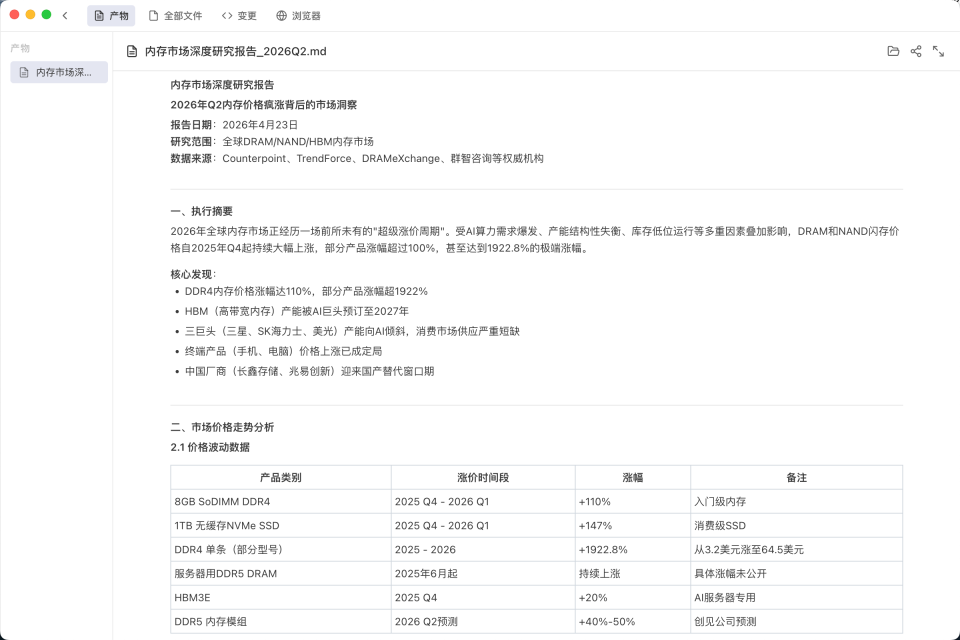960x640 pixels.
Task: Click the +1922.8% cell in the price table
Action: pos(631,549)
